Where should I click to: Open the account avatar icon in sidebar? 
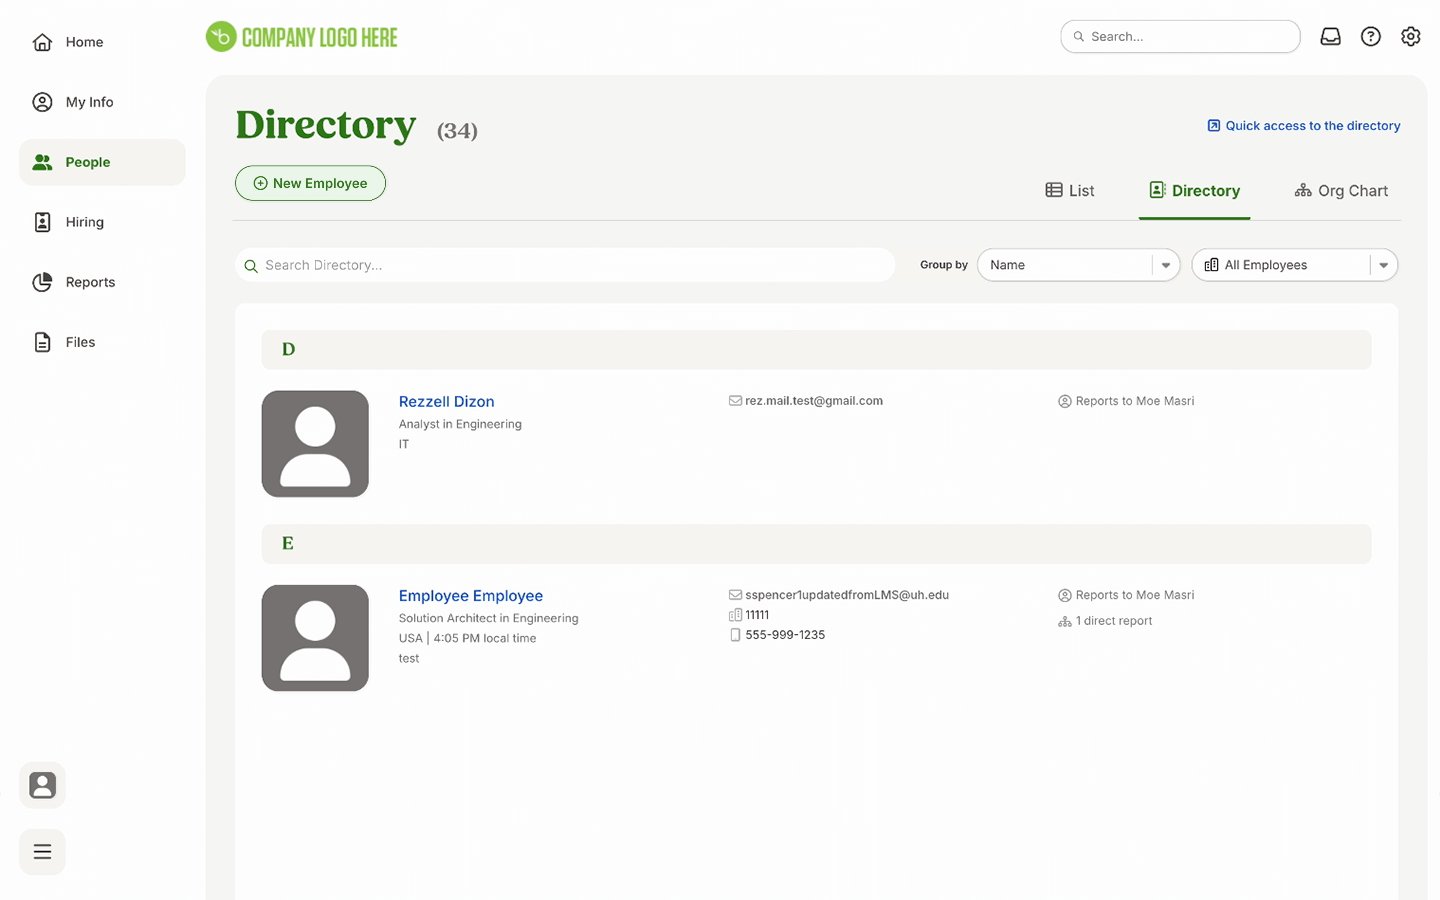pos(42,785)
